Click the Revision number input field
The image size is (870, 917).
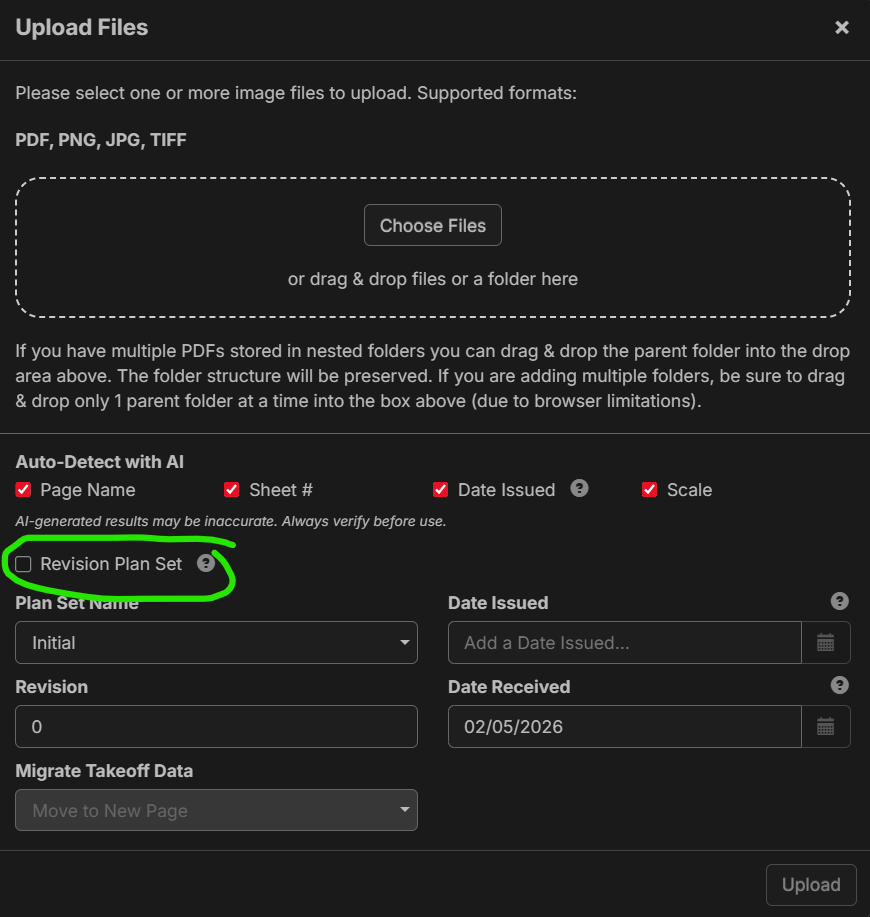coord(216,727)
